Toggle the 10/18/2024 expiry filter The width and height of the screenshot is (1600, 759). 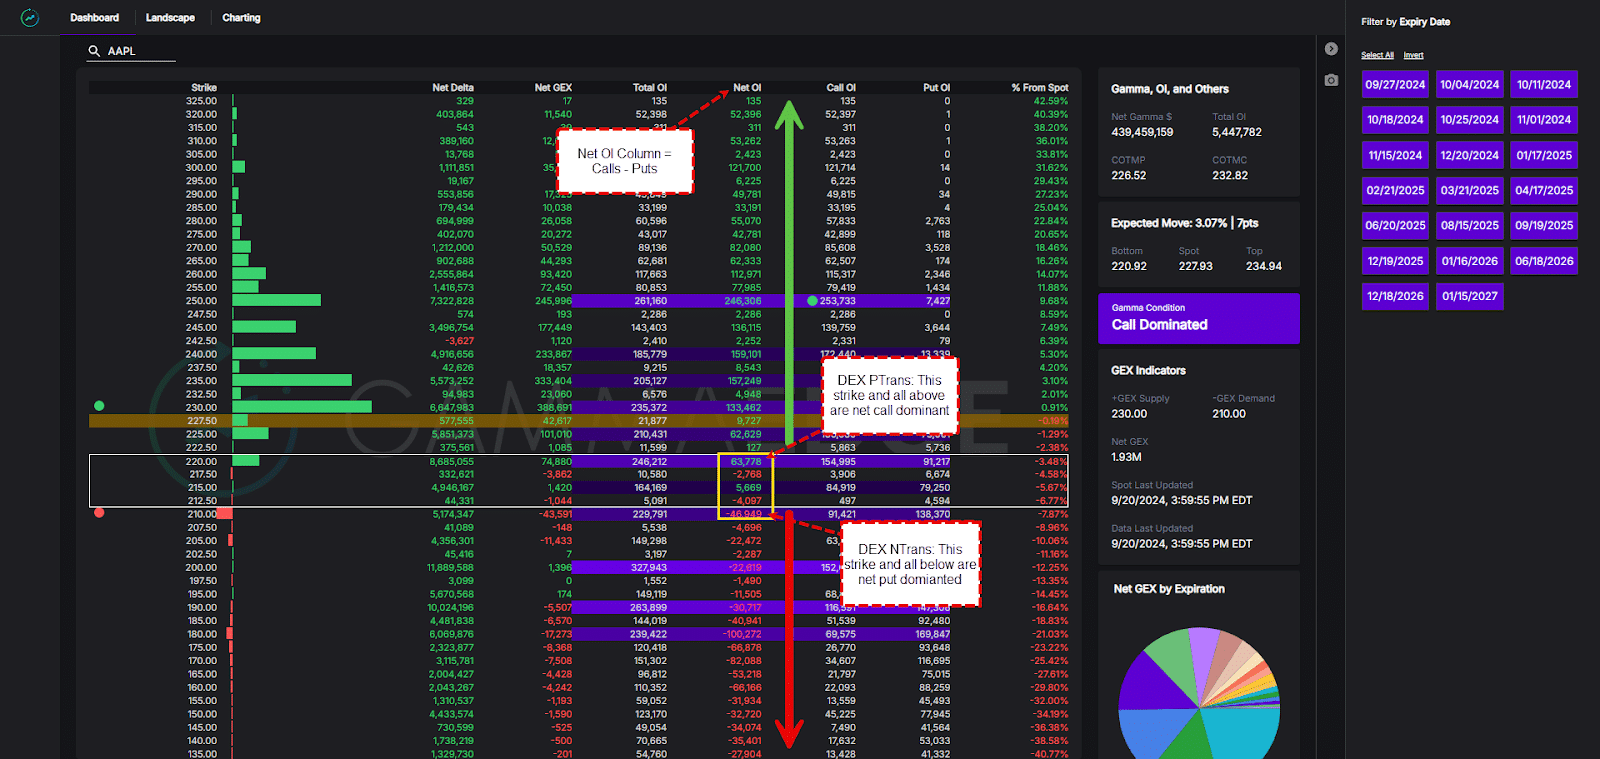click(1395, 119)
